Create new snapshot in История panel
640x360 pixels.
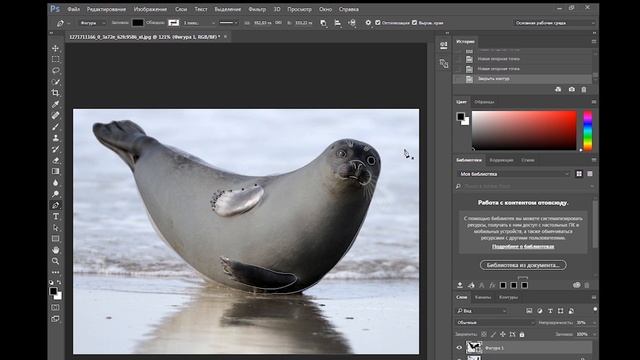tap(571, 89)
